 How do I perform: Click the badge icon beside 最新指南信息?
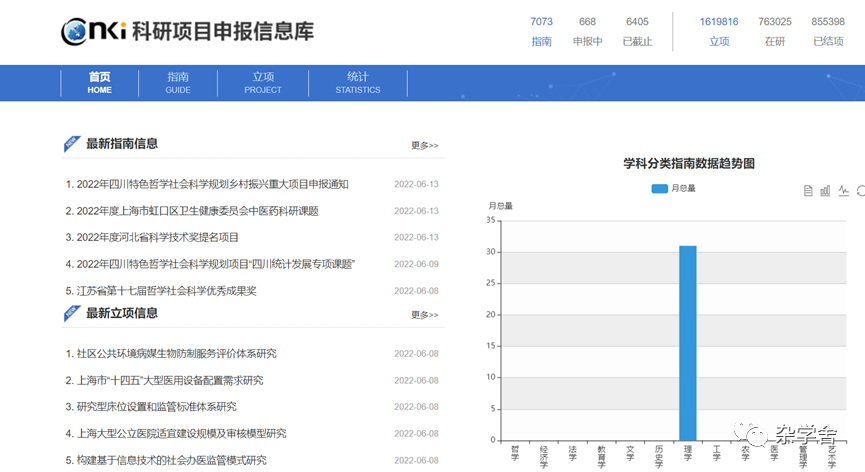point(72,144)
